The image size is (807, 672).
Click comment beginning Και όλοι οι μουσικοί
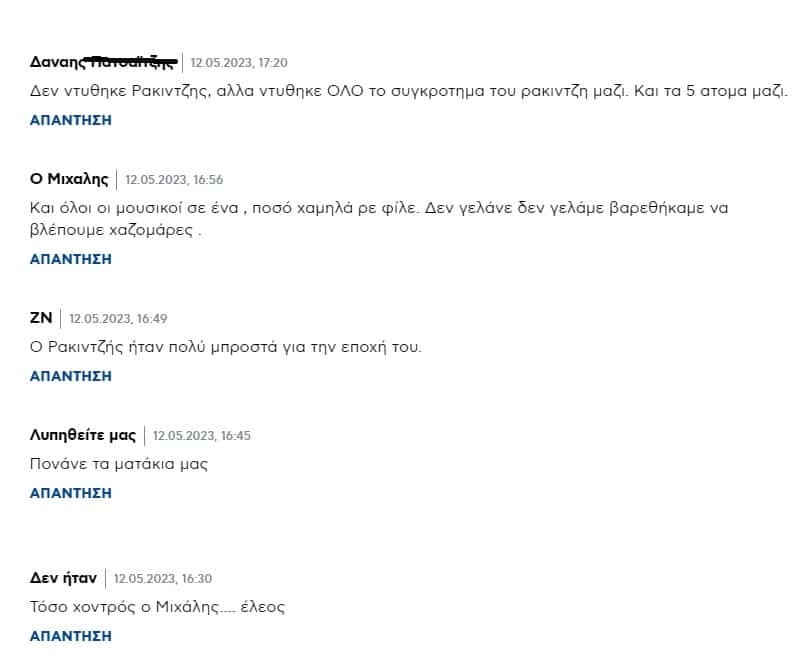[379, 219]
